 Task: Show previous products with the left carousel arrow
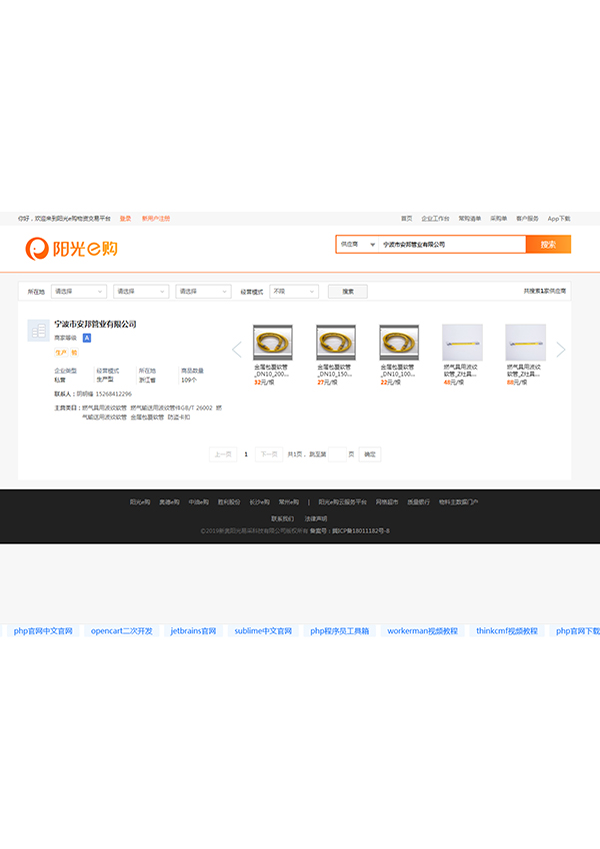[x=237, y=350]
